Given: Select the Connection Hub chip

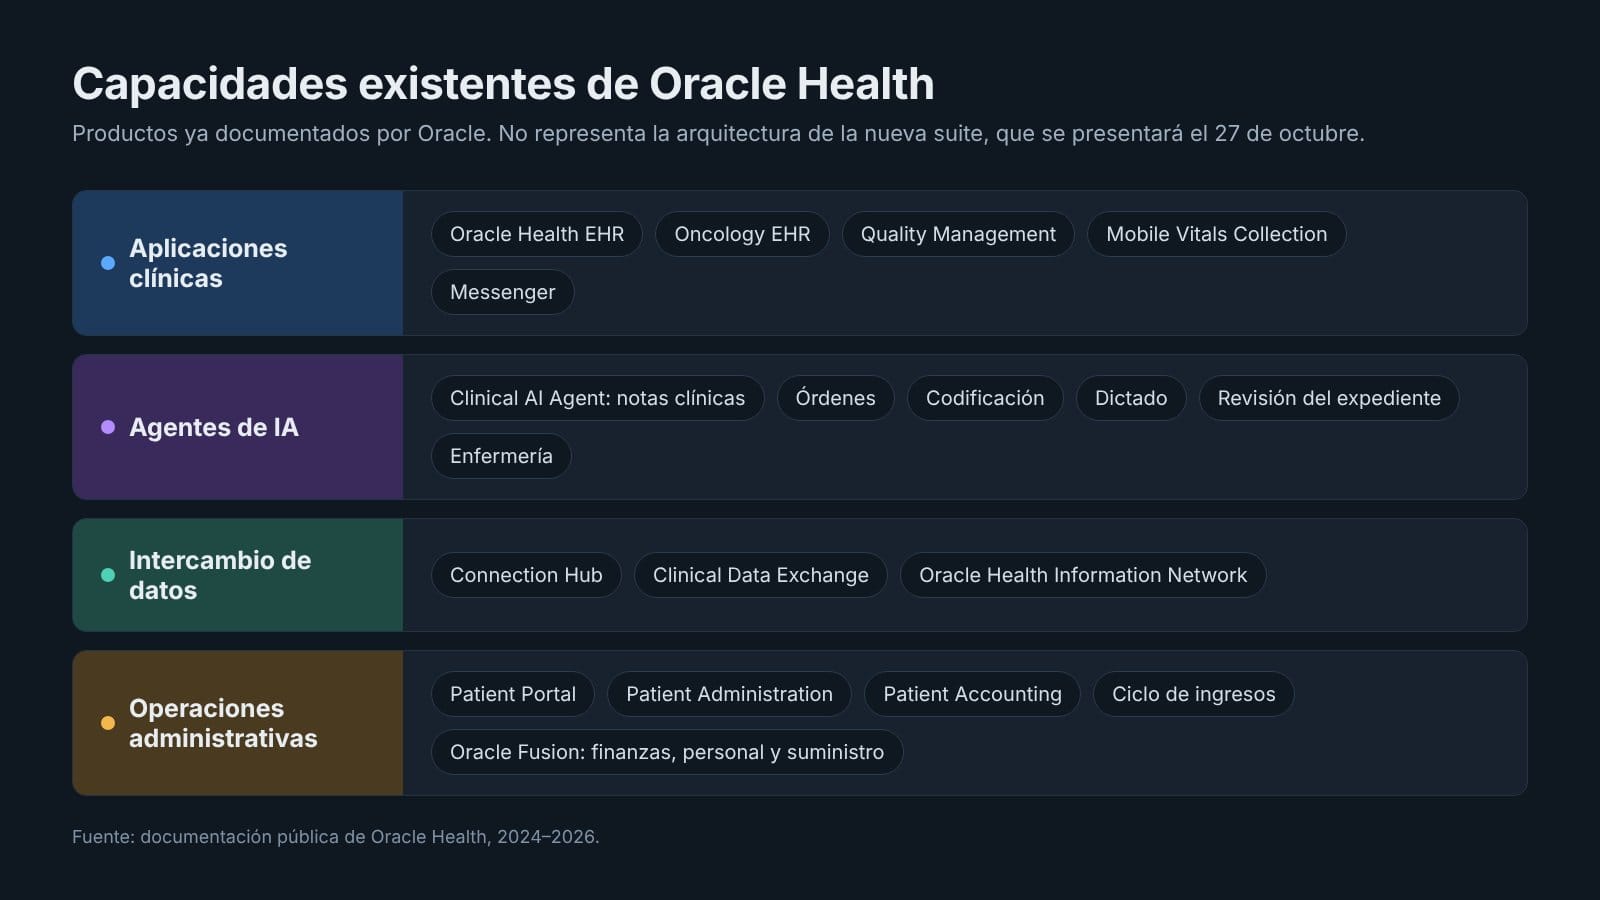Looking at the screenshot, I should coord(526,575).
